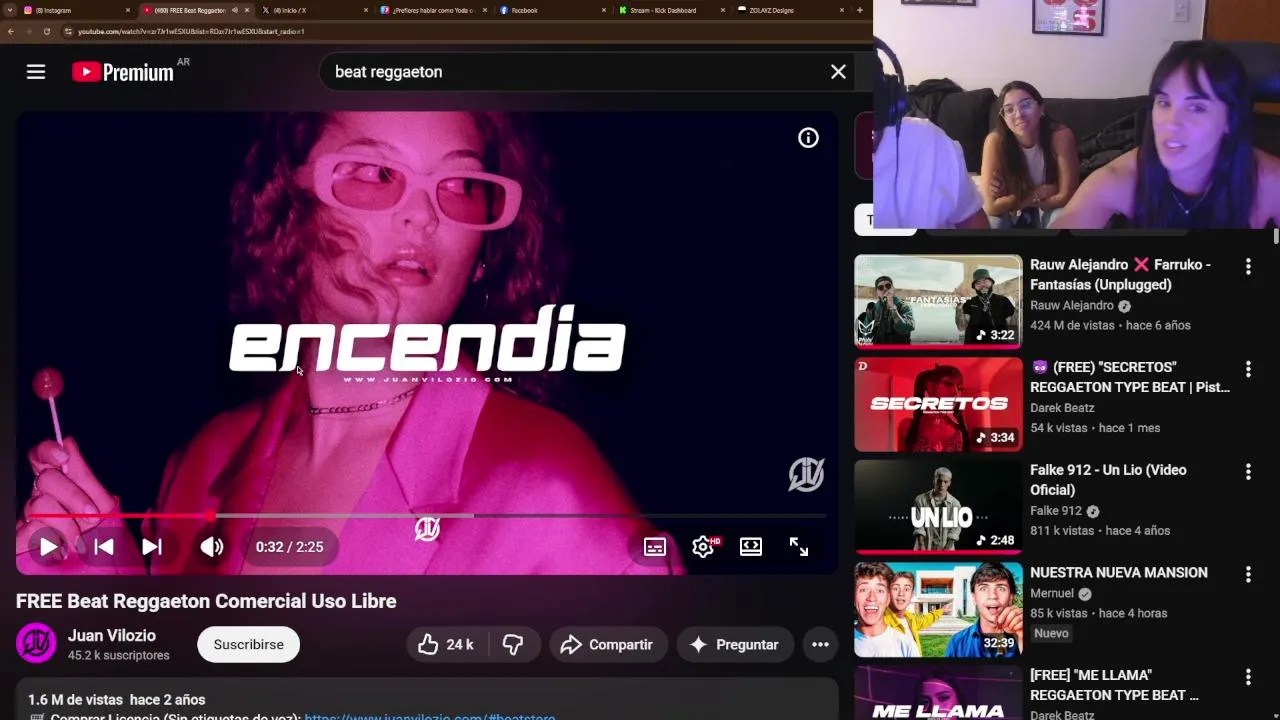Mute audio icon on the YouTube tab
The image size is (1280, 720).
(x=235, y=10)
